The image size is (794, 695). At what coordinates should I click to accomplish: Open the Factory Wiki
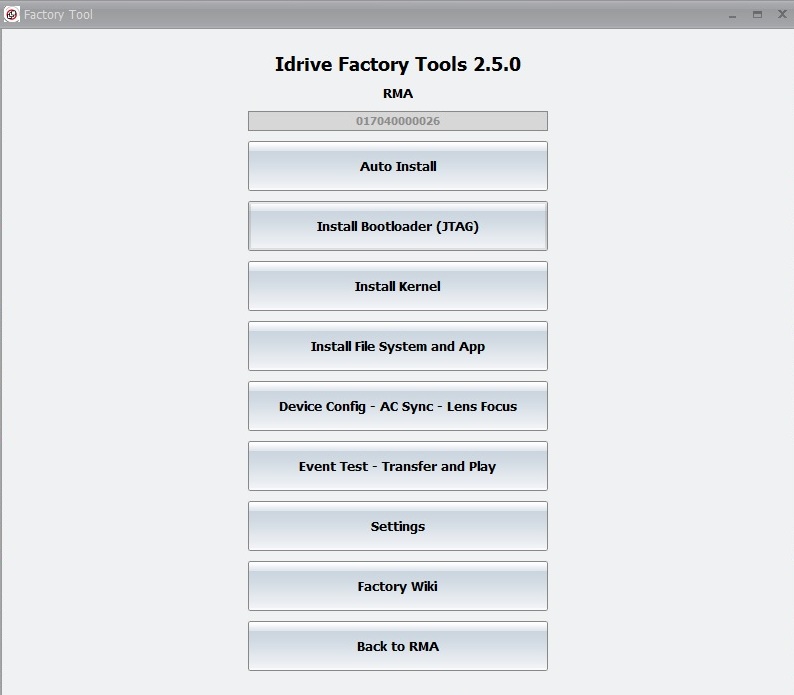398,586
